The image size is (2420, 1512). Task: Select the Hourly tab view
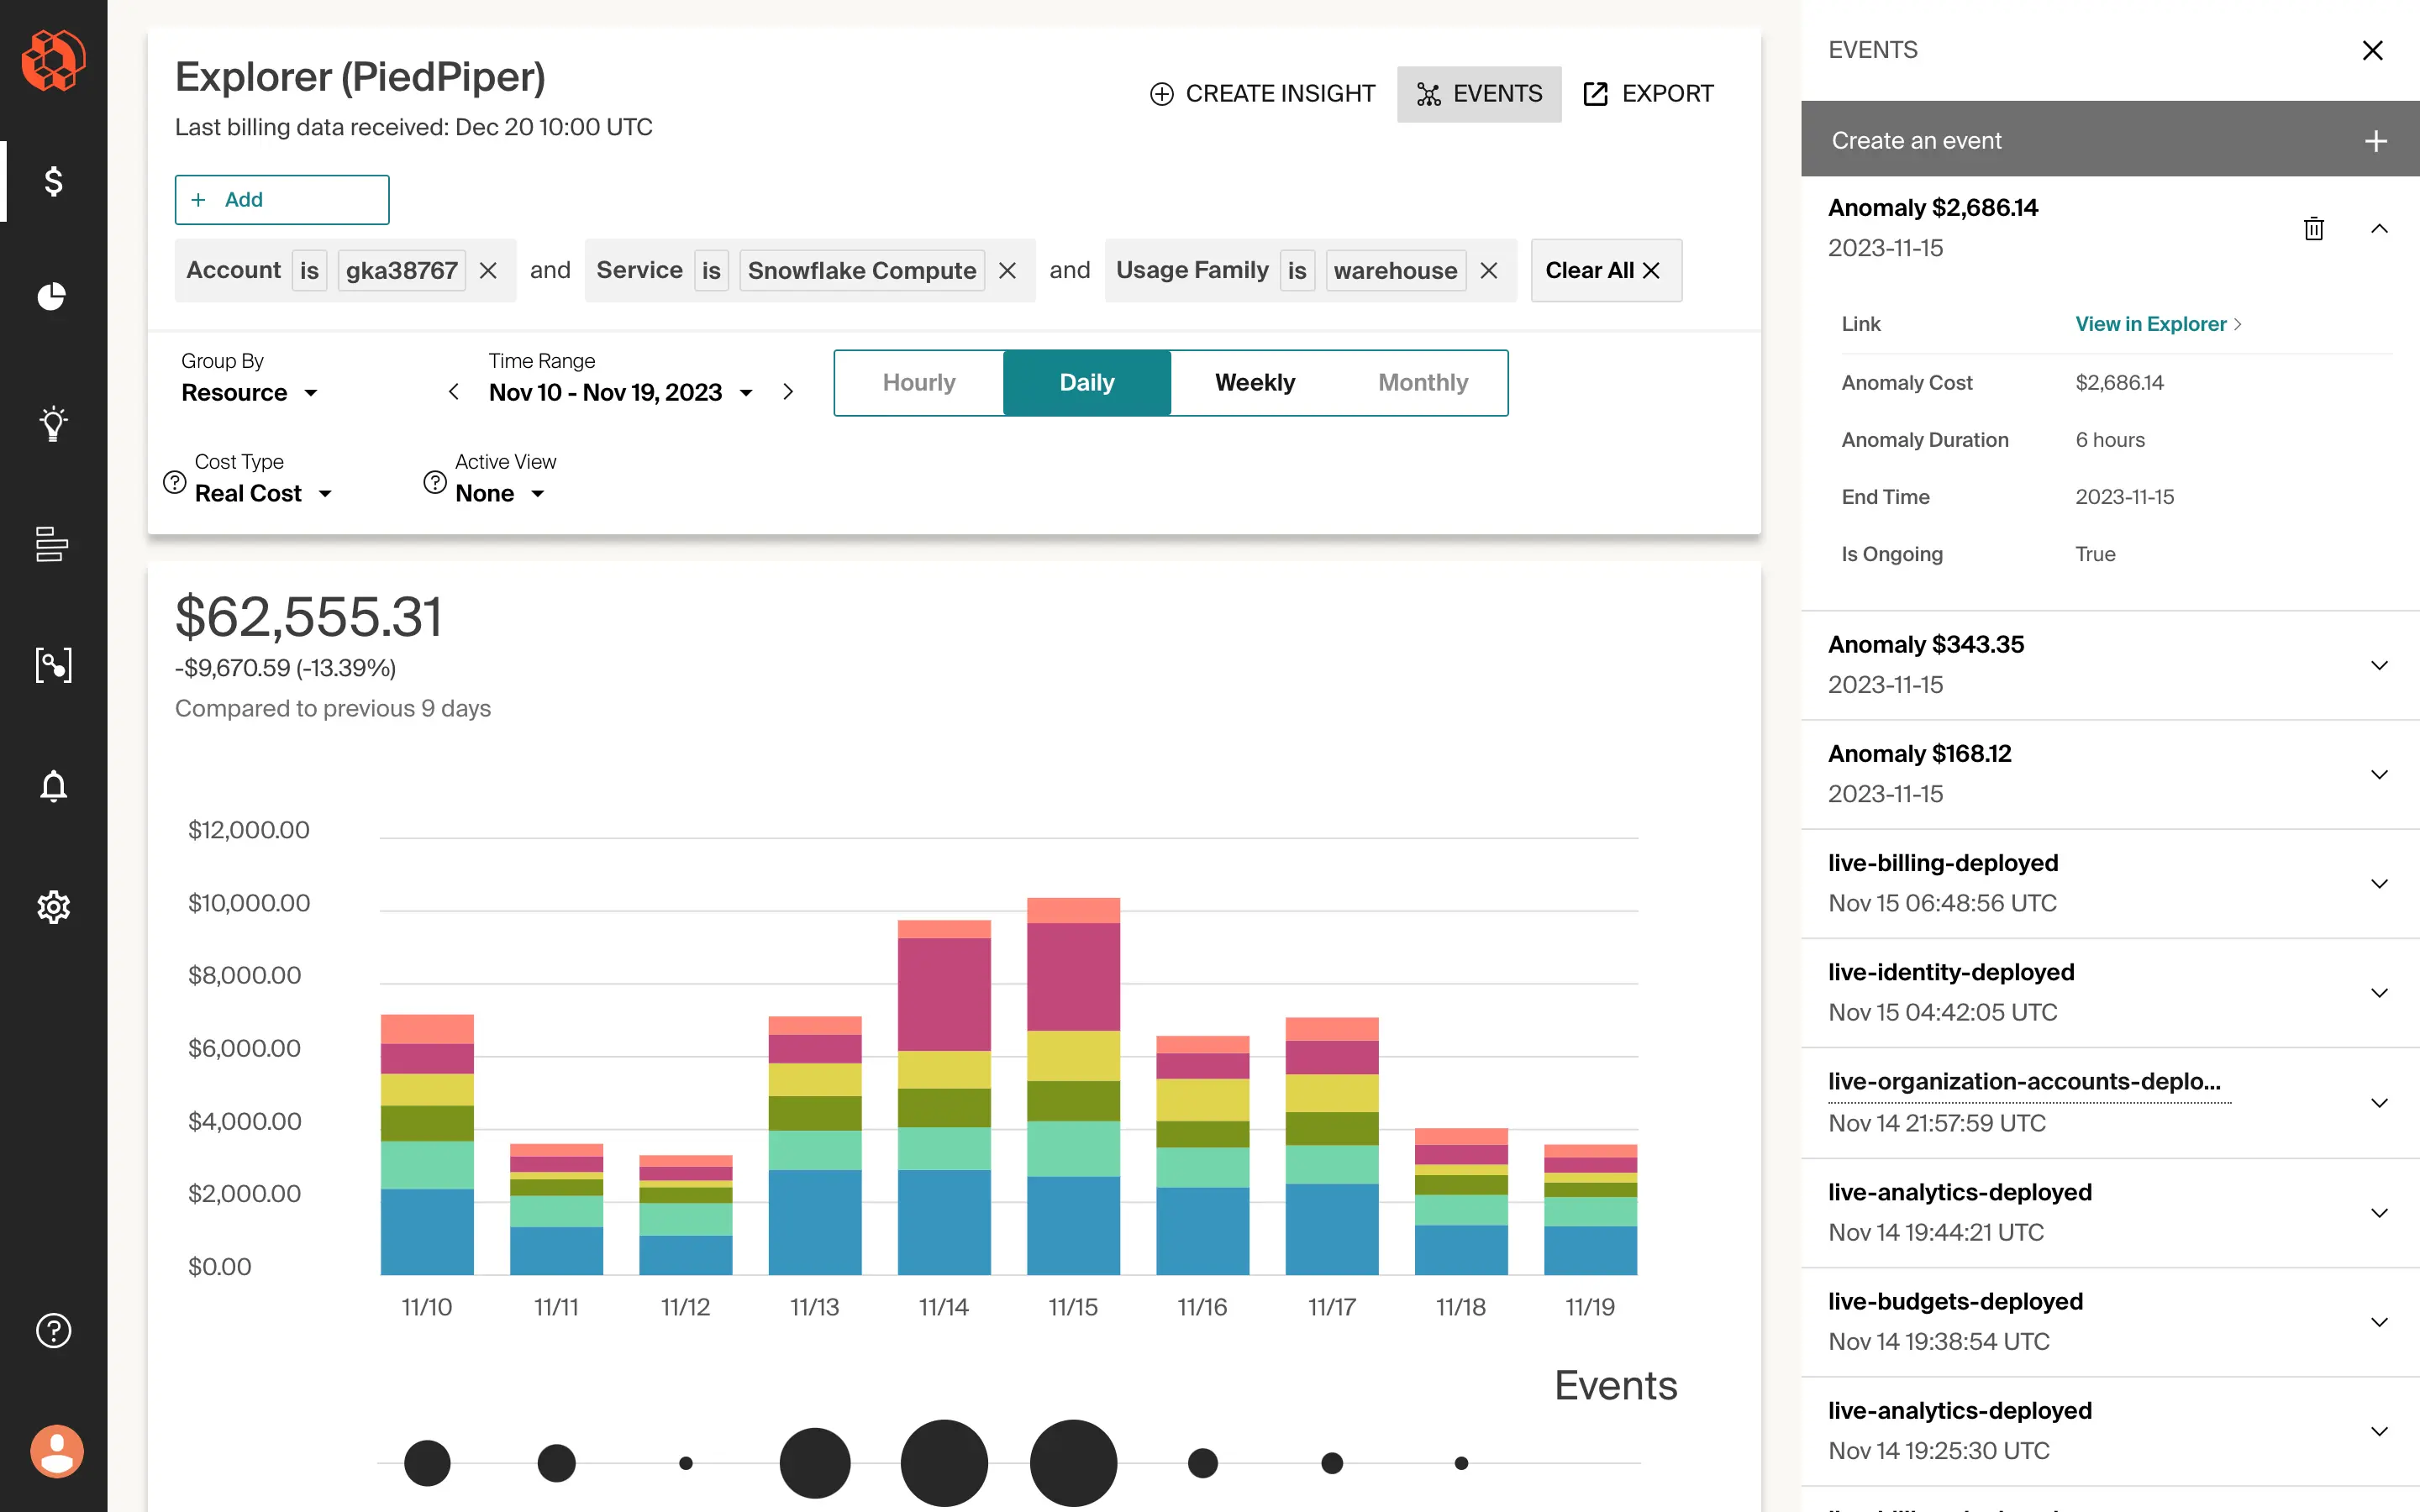coord(920,381)
